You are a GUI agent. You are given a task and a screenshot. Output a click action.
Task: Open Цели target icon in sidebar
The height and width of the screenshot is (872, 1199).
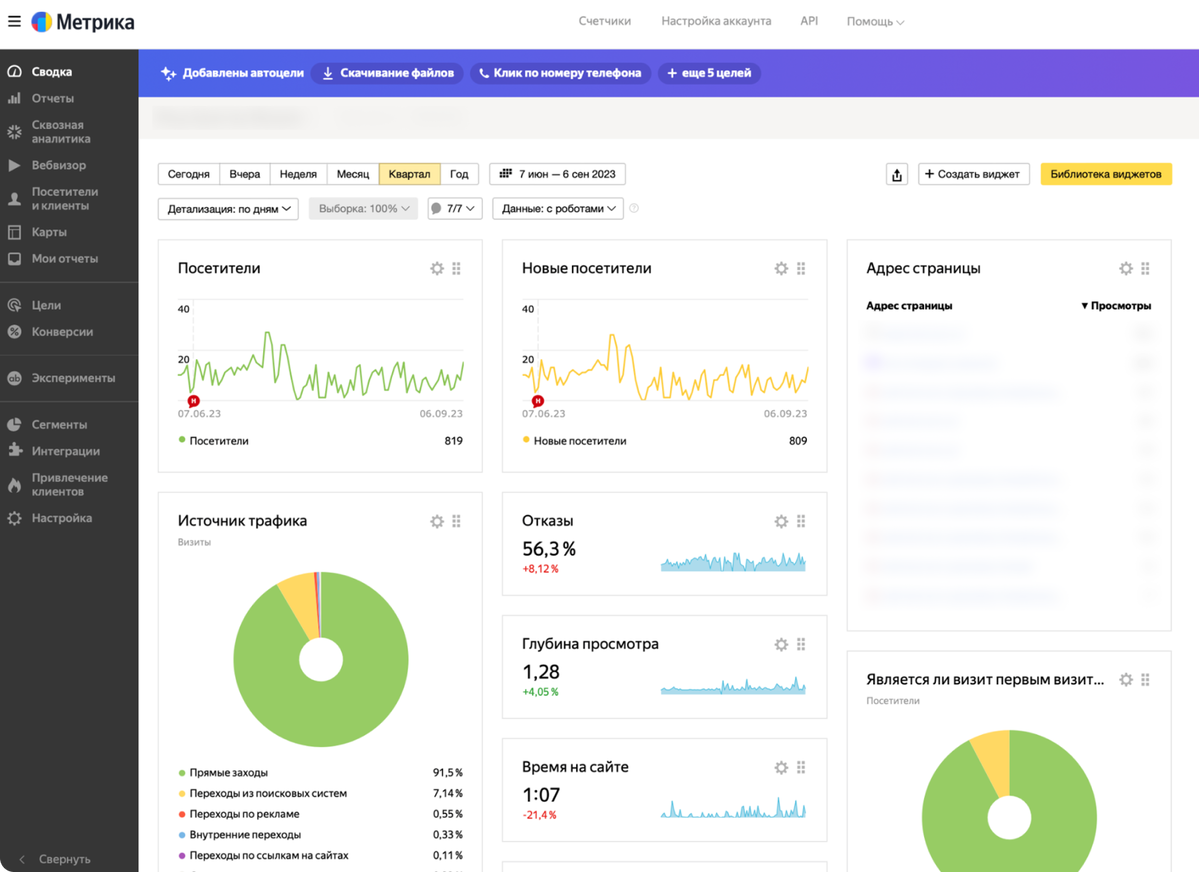click(x=14, y=305)
